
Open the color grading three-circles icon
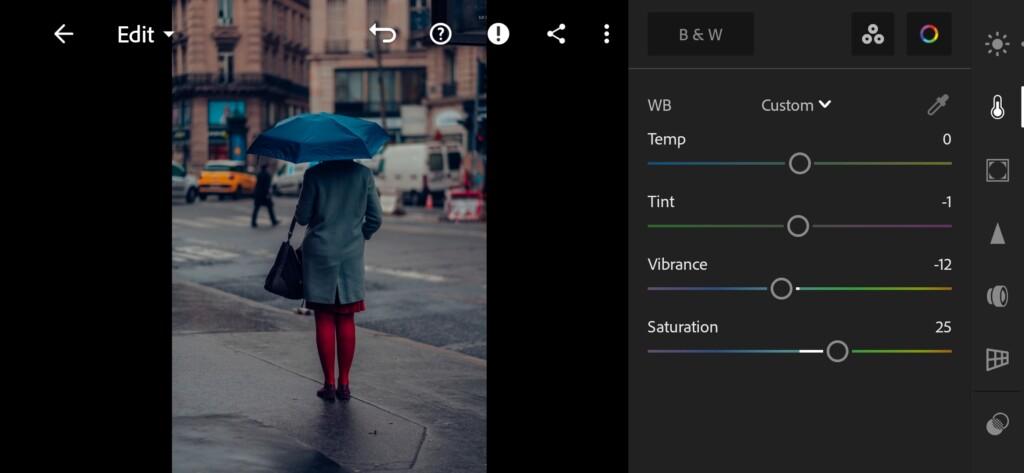(872, 35)
